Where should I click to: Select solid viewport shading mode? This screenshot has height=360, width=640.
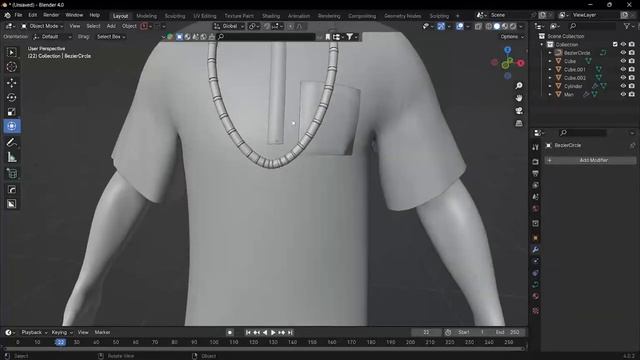tap(497, 26)
